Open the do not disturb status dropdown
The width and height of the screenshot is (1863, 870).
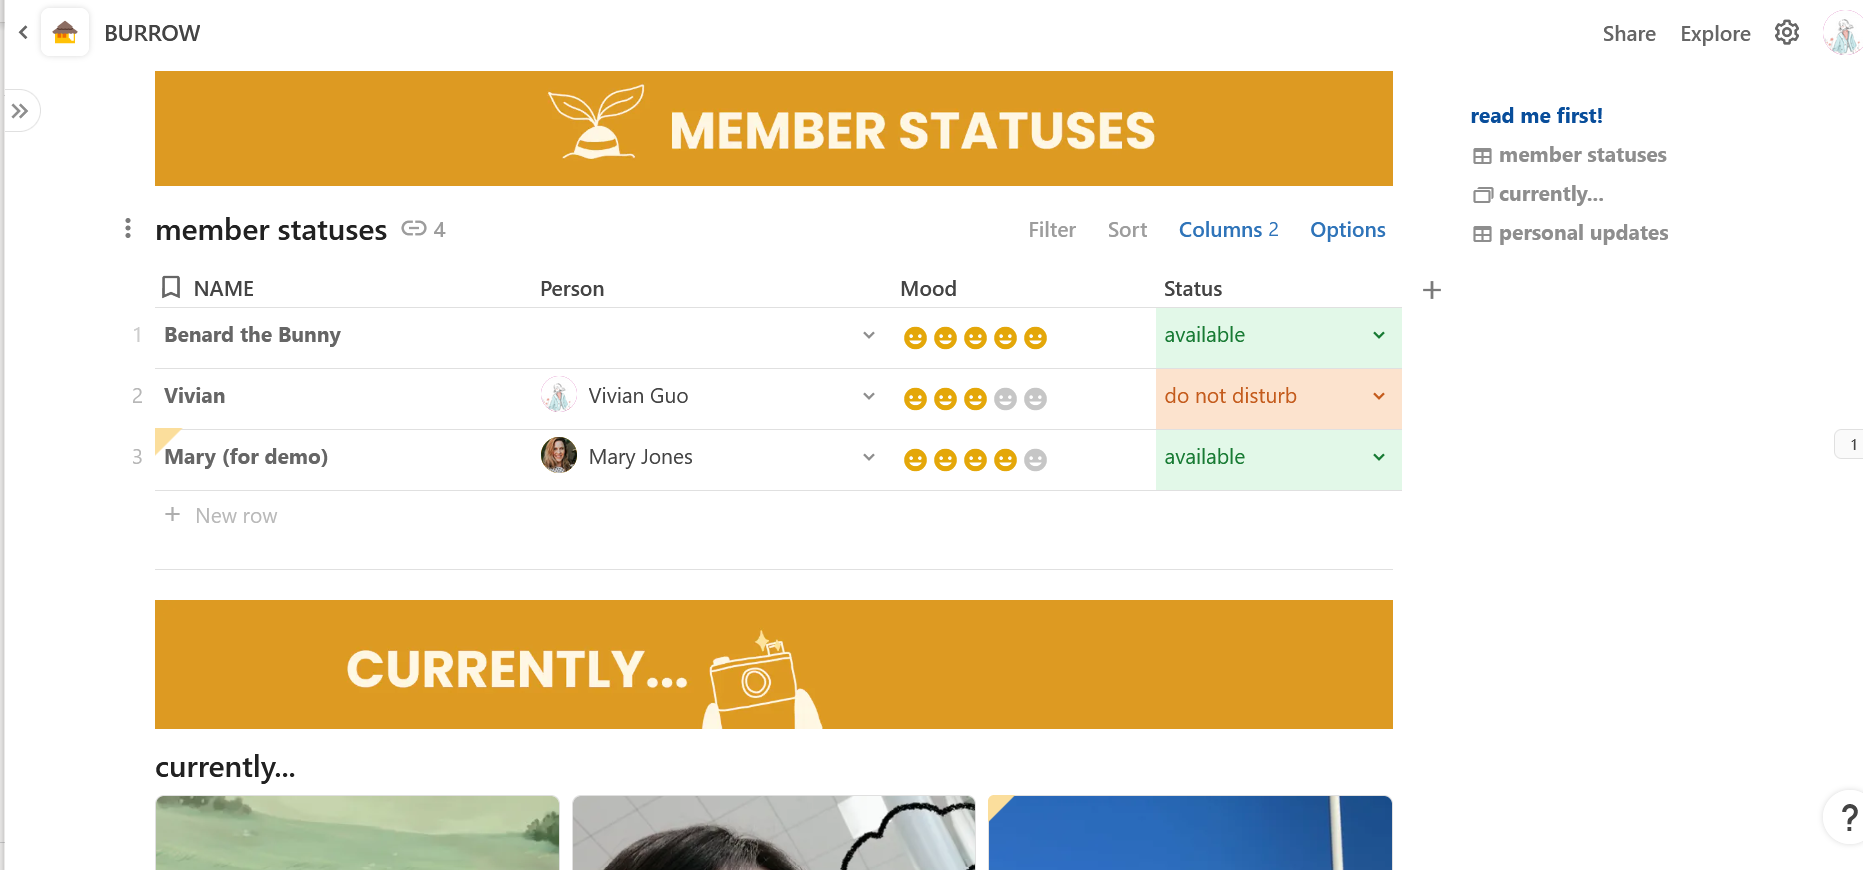tap(1379, 396)
